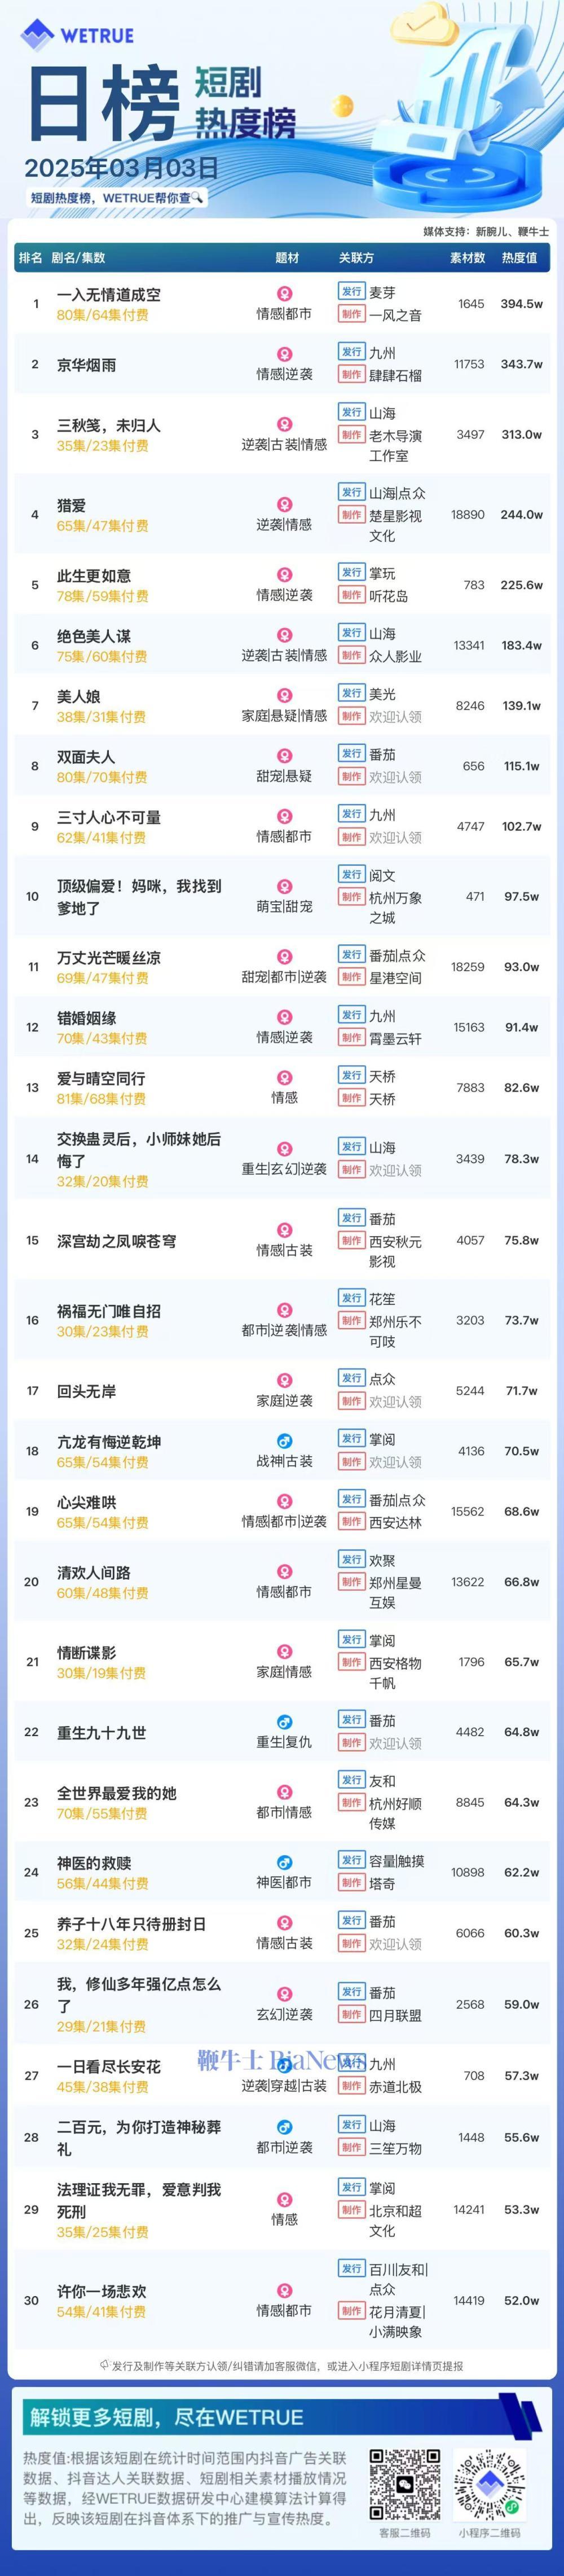The width and height of the screenshot is (564, 2576).
Task: Click the 素材数 column header
Action: [x=467, y=258]
